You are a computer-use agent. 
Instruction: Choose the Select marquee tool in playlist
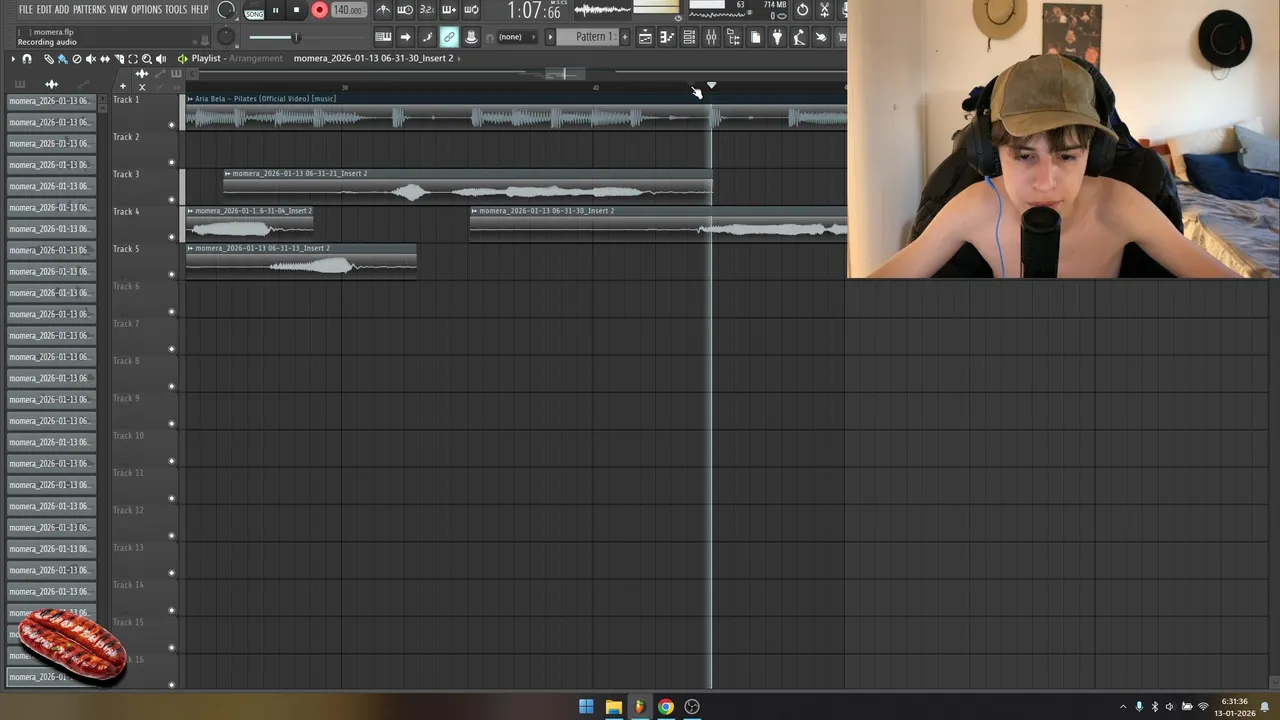coord(133,59)
